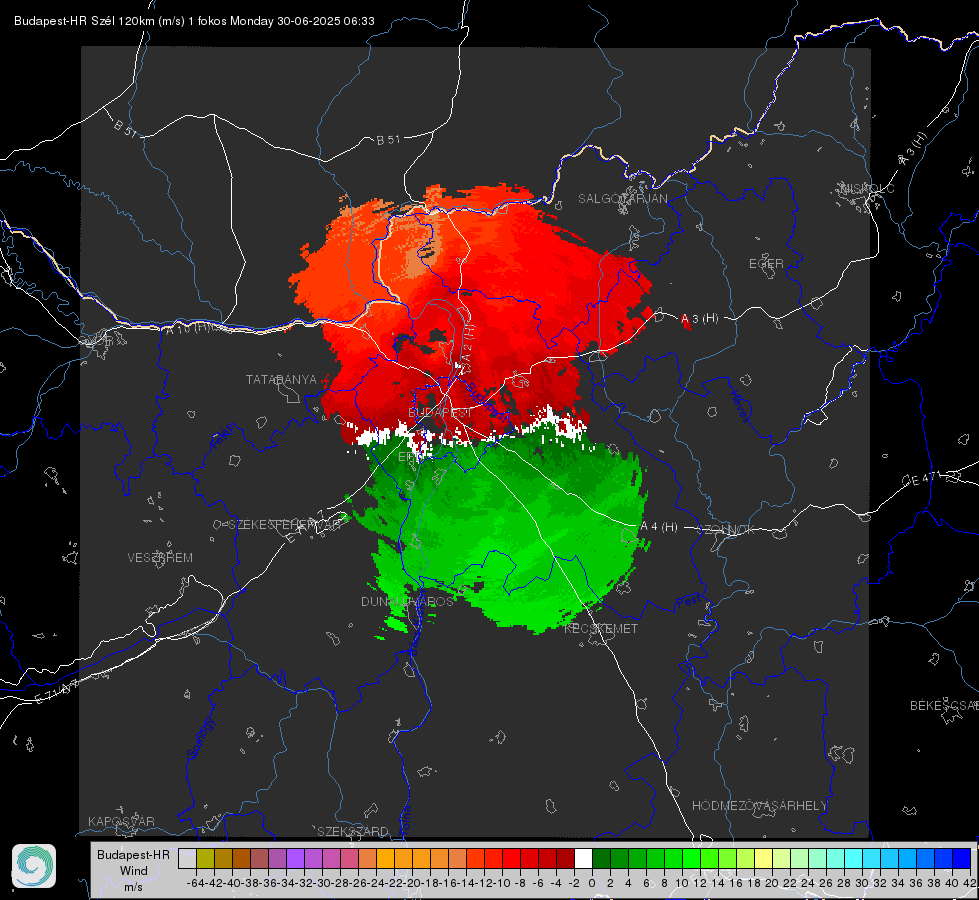Click the BUDAPEST city label on the map
This screenshot has width=979, height=900.
pyautogui.click(x=439, y=413)
